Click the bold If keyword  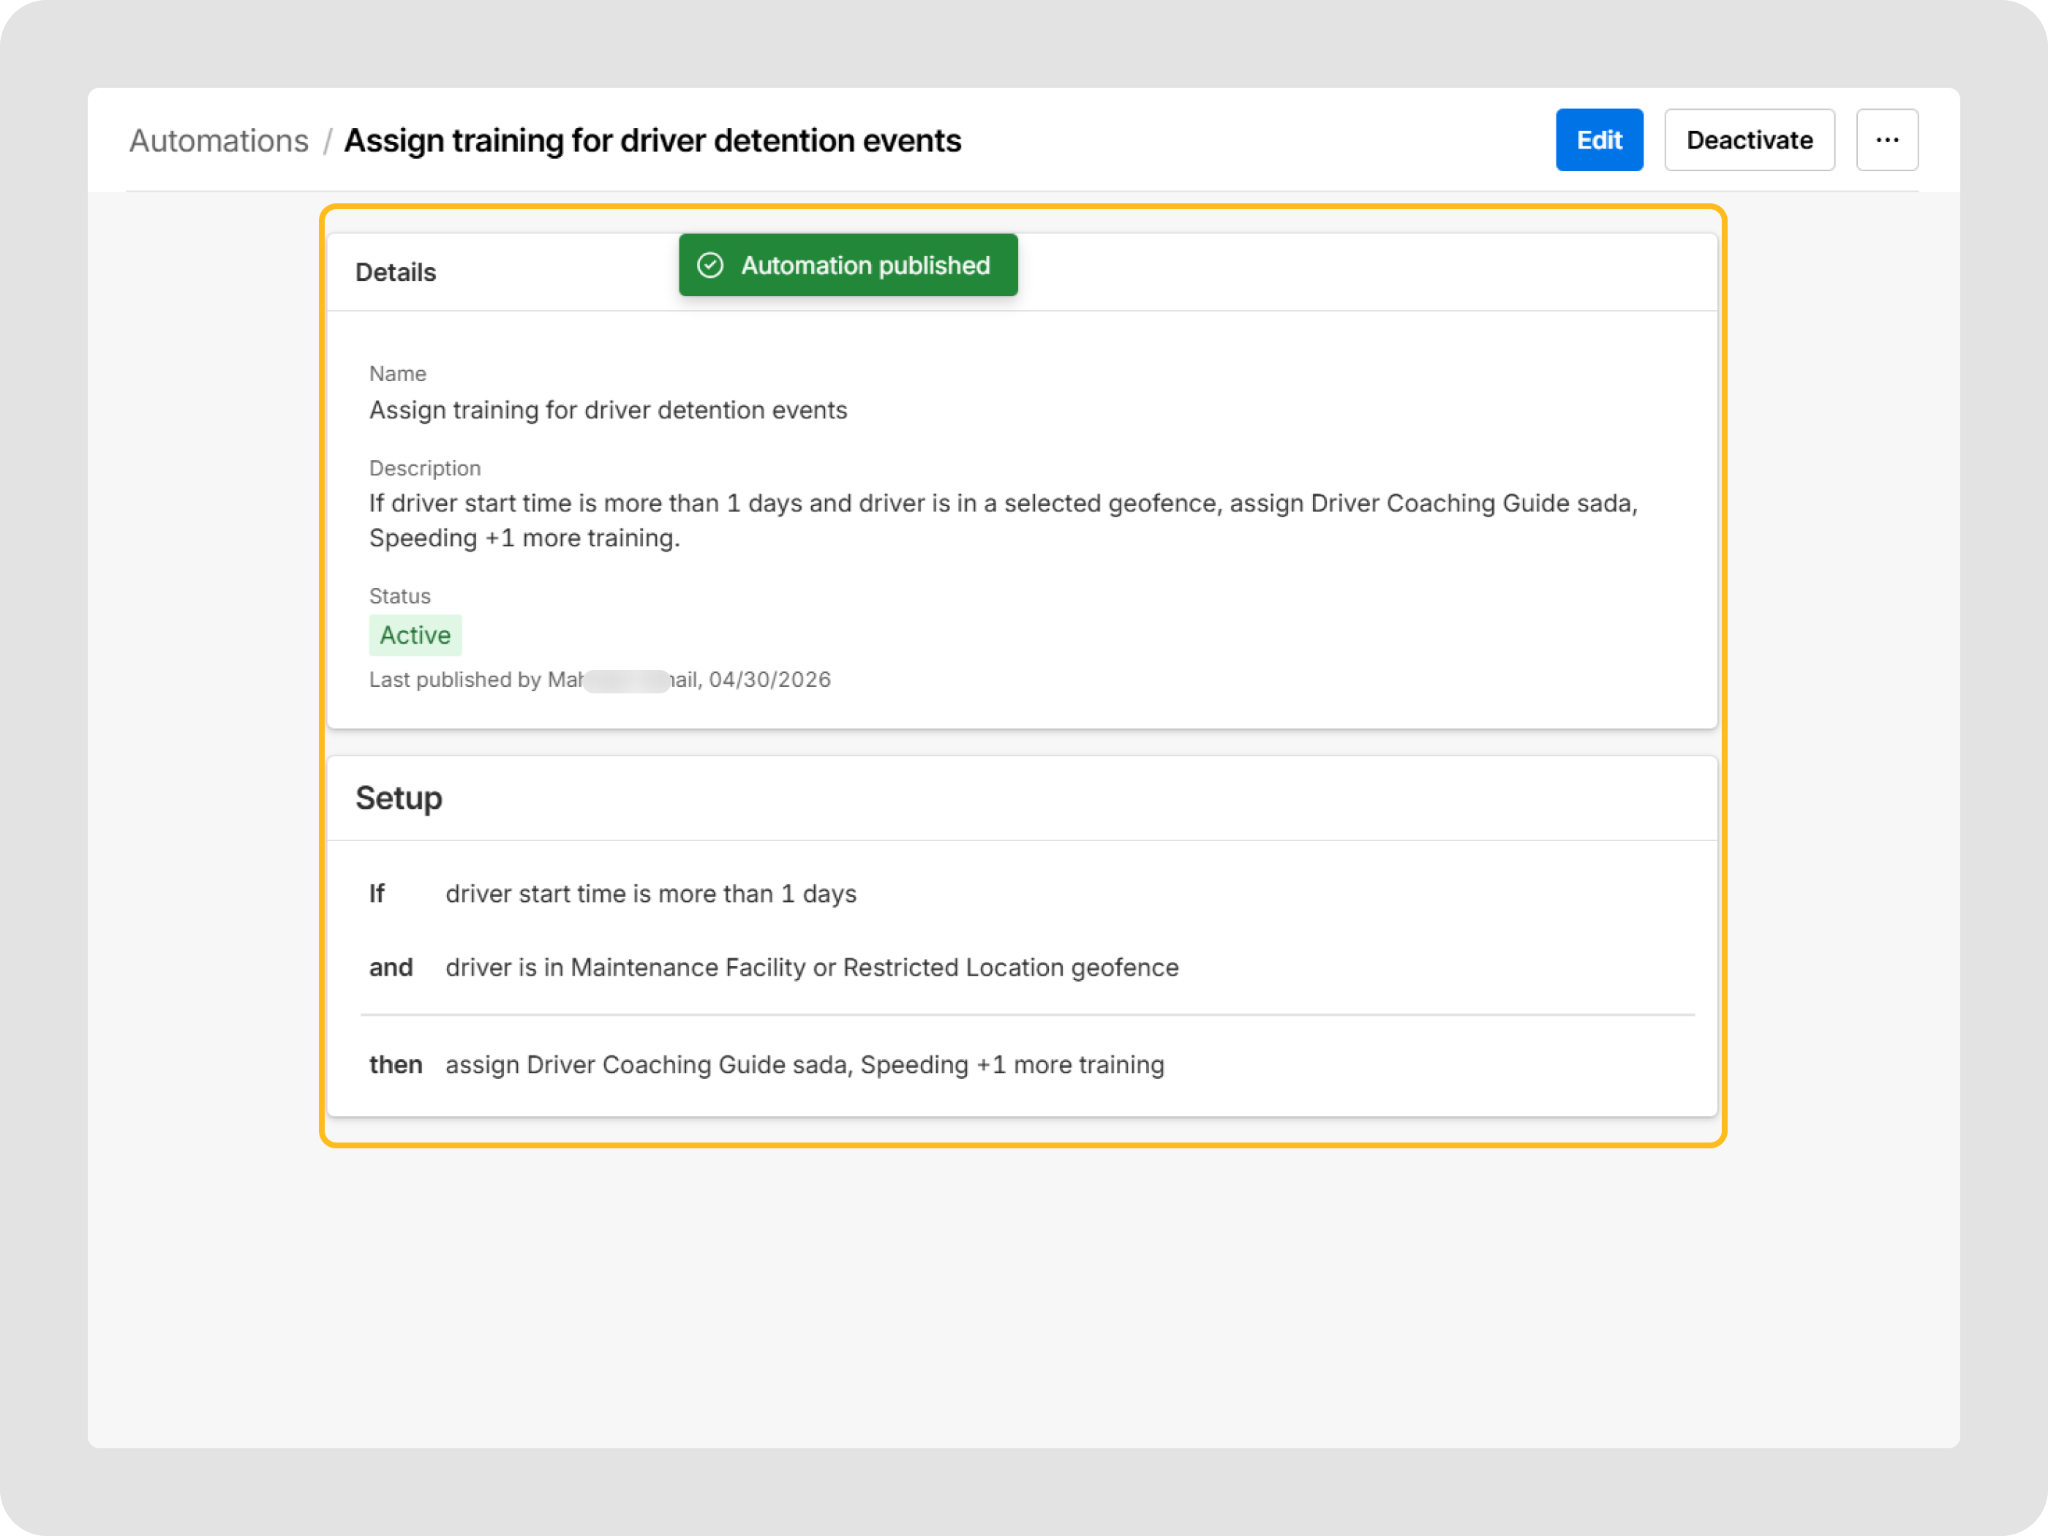coord(377,894)
